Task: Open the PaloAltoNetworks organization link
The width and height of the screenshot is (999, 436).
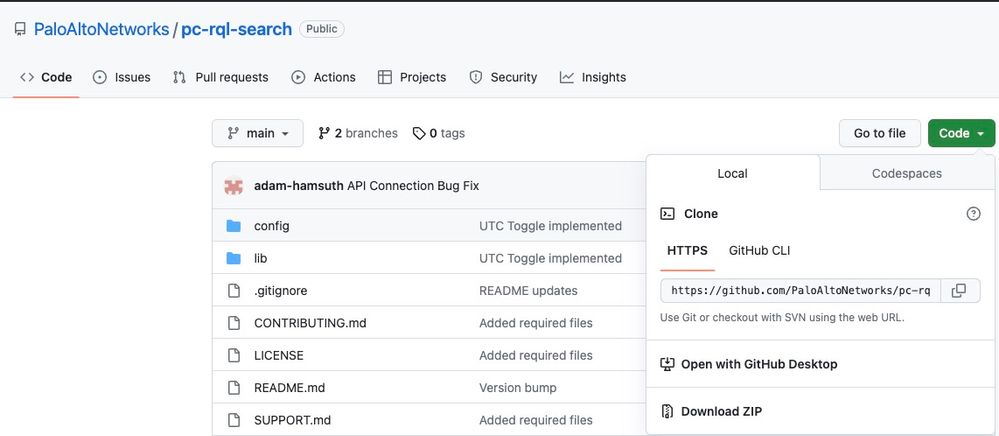Action: tap(101, 29)
